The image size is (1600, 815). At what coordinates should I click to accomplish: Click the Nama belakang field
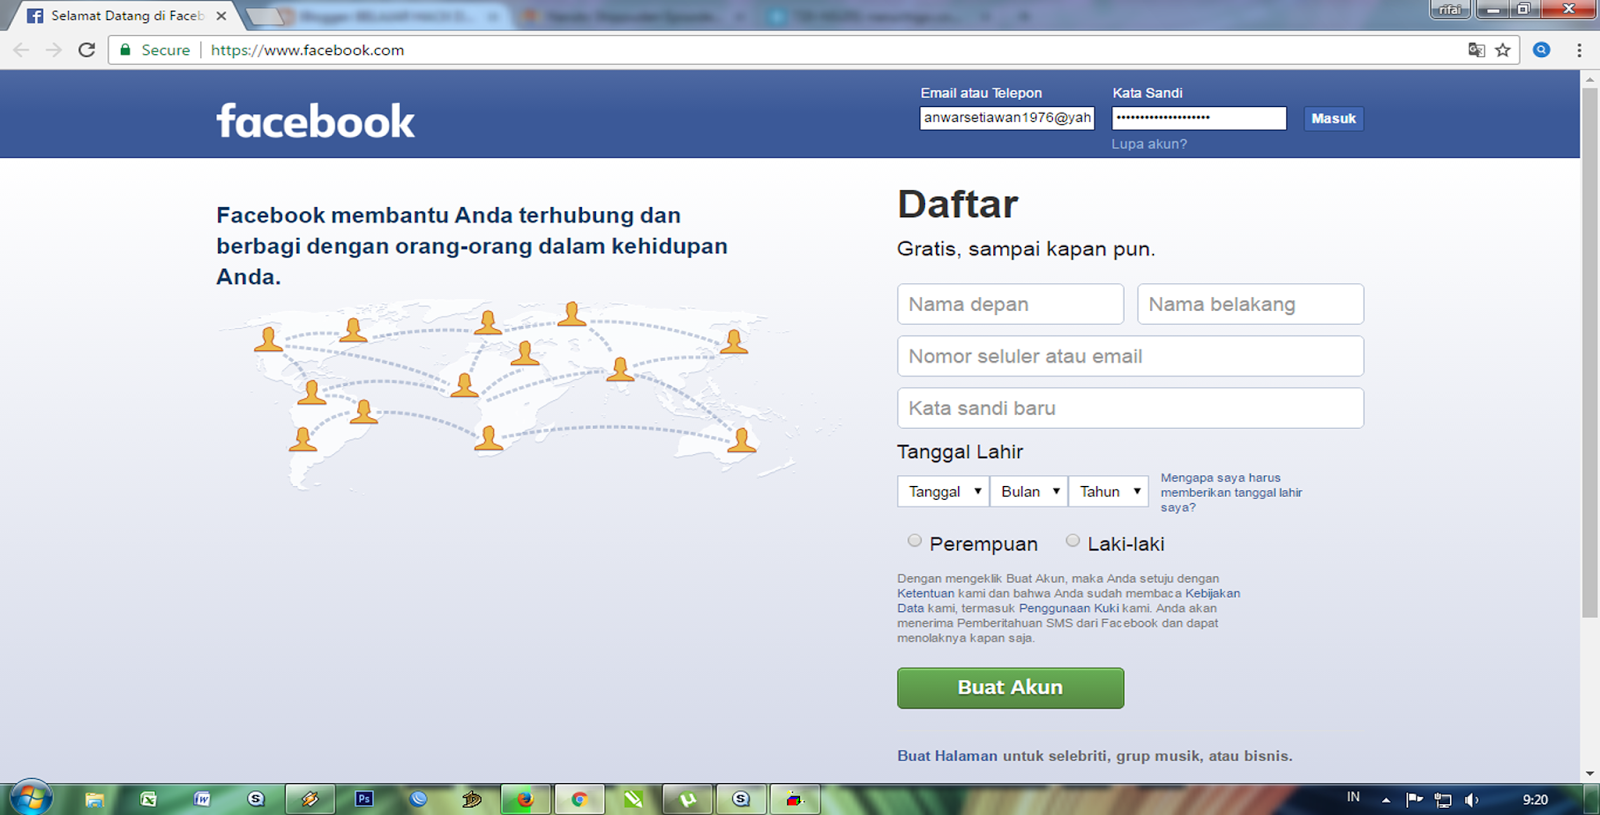tap(1250, 304)
